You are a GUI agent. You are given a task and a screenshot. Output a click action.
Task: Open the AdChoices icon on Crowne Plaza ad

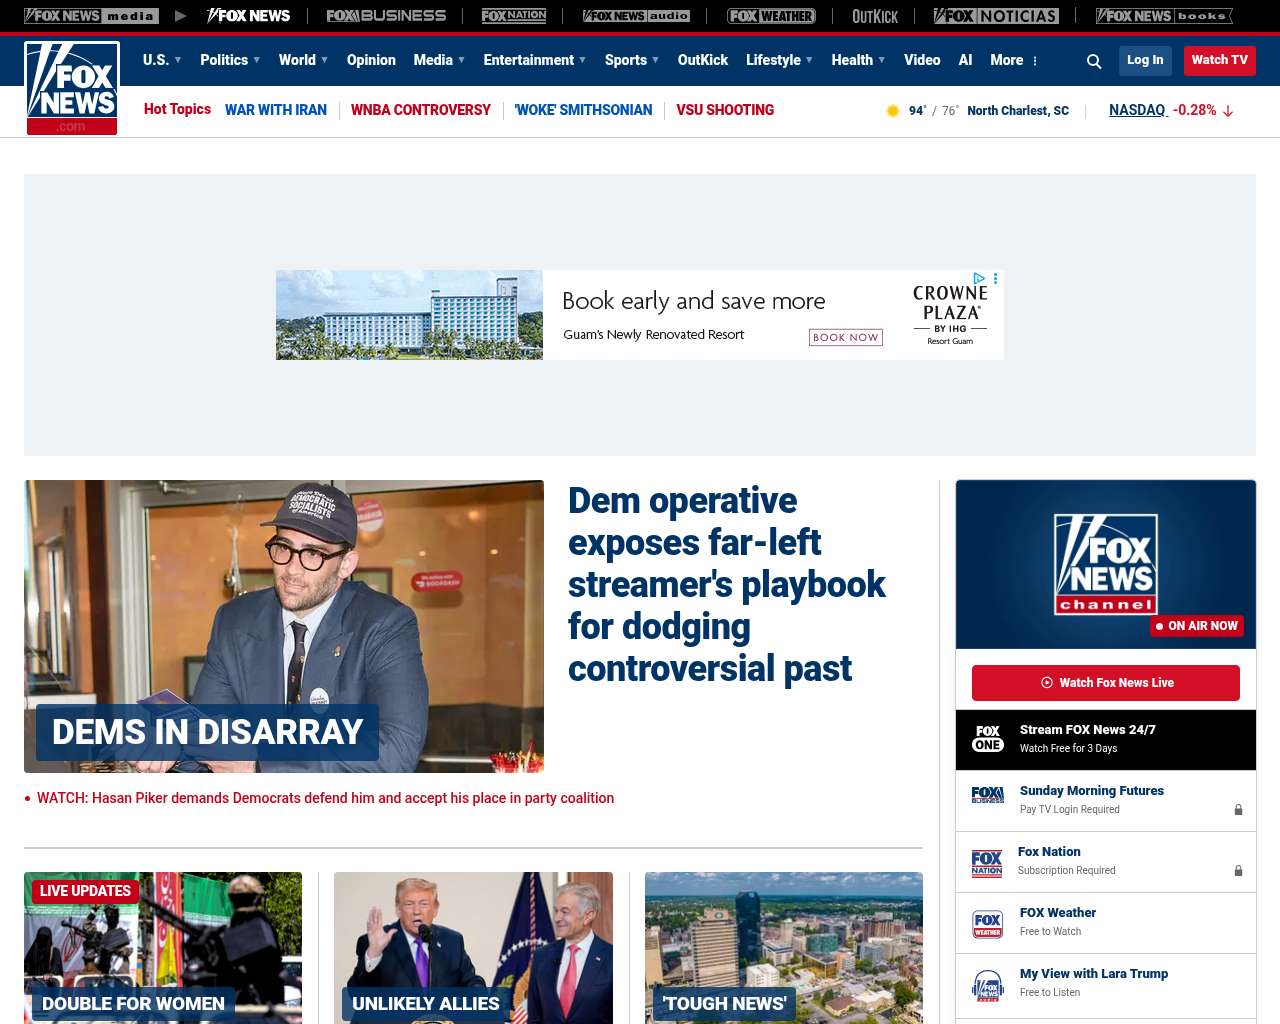979,279
